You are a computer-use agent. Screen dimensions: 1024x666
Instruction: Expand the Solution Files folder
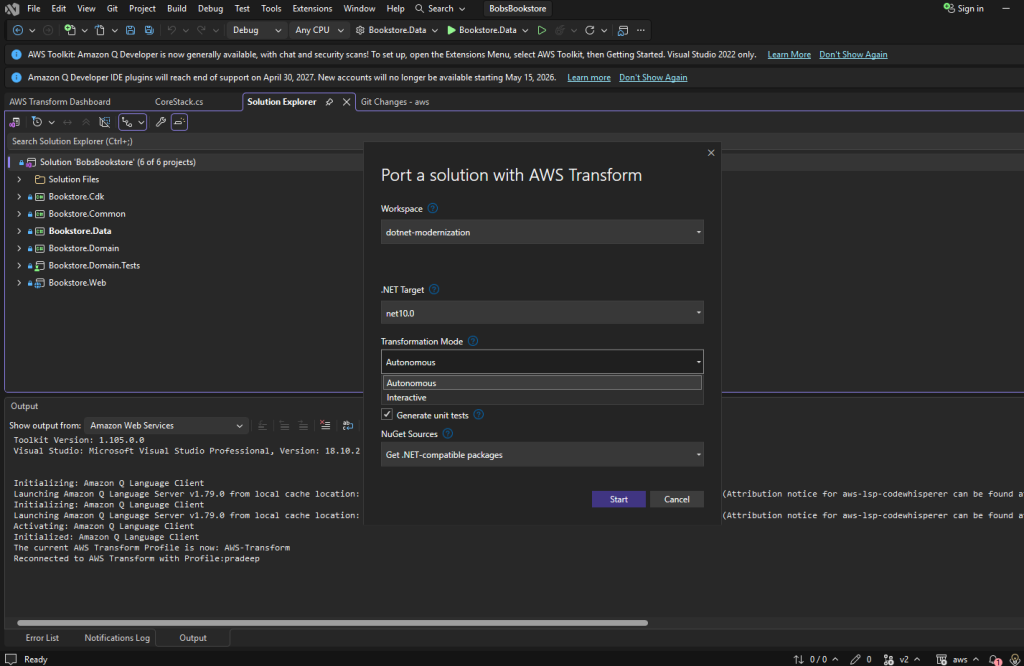click(19, 179)
